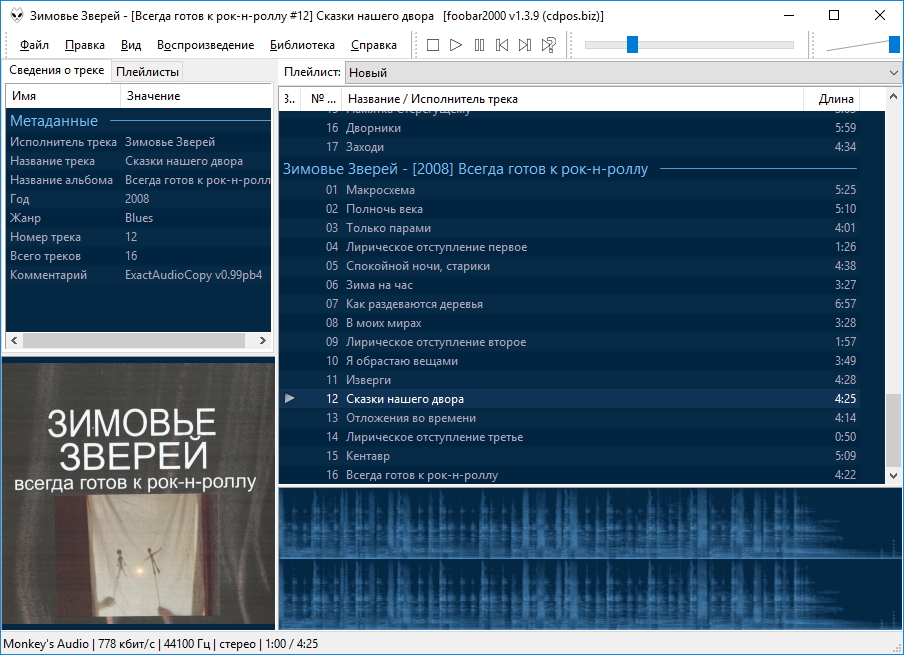Click the Значение column header

pos(196,96)
